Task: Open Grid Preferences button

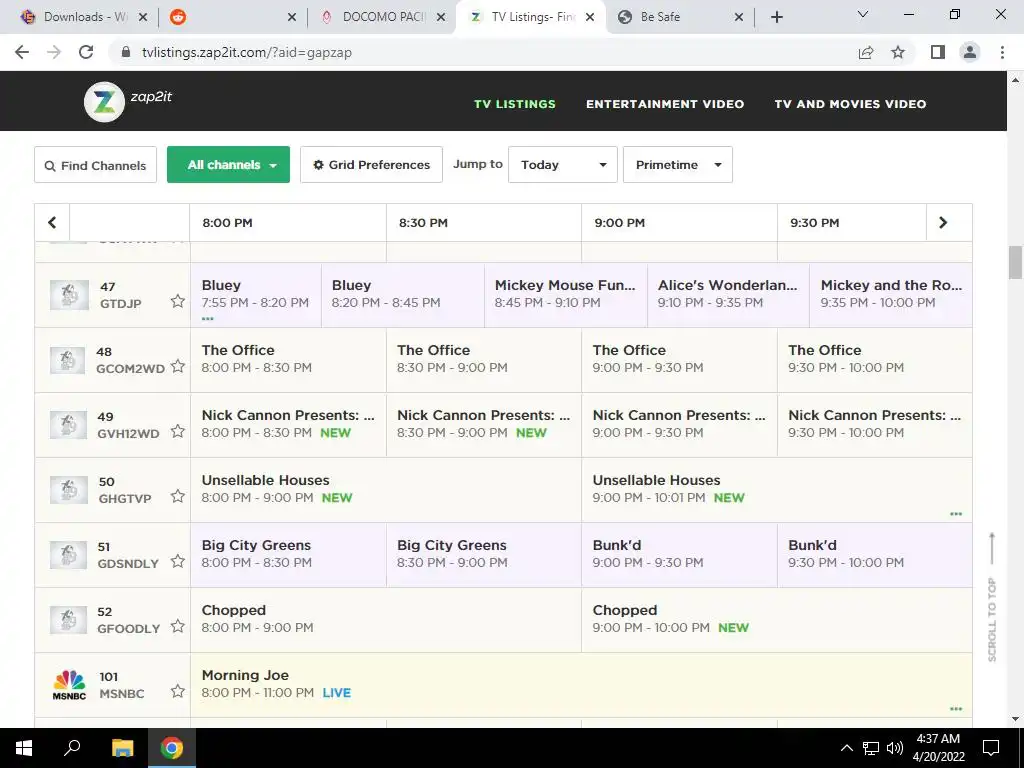Action: pos(371,165)
